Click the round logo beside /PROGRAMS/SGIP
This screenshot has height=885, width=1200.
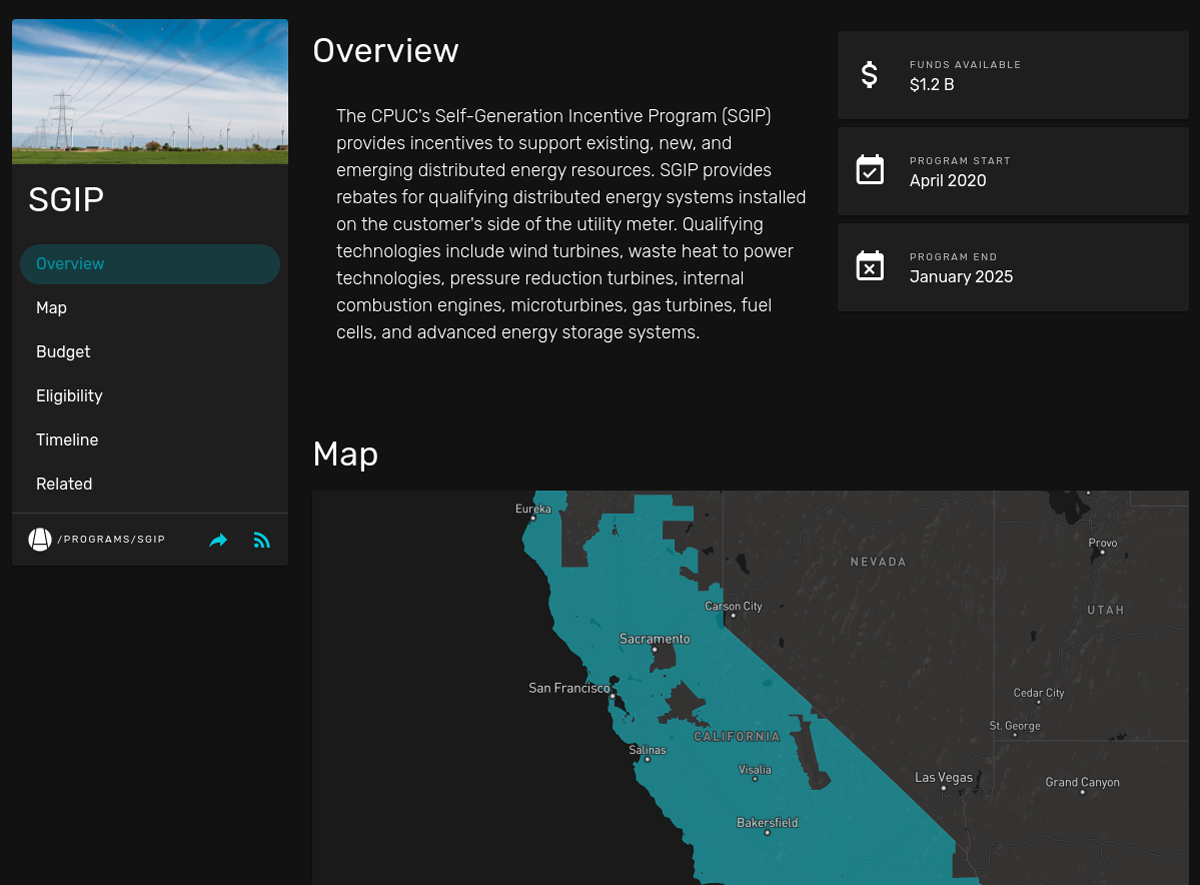(40, 540)
